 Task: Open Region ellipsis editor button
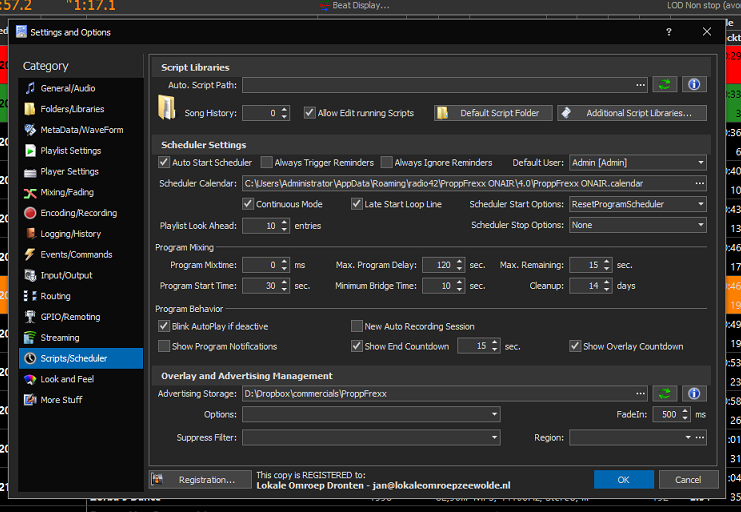700,438
